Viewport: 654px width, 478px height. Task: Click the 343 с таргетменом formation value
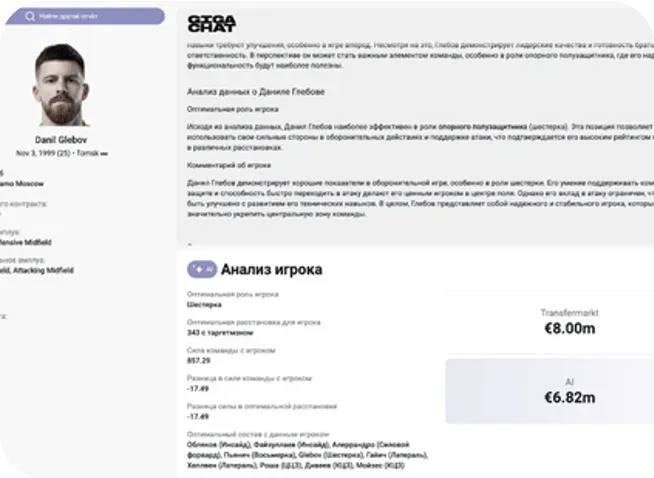[220, 332]
